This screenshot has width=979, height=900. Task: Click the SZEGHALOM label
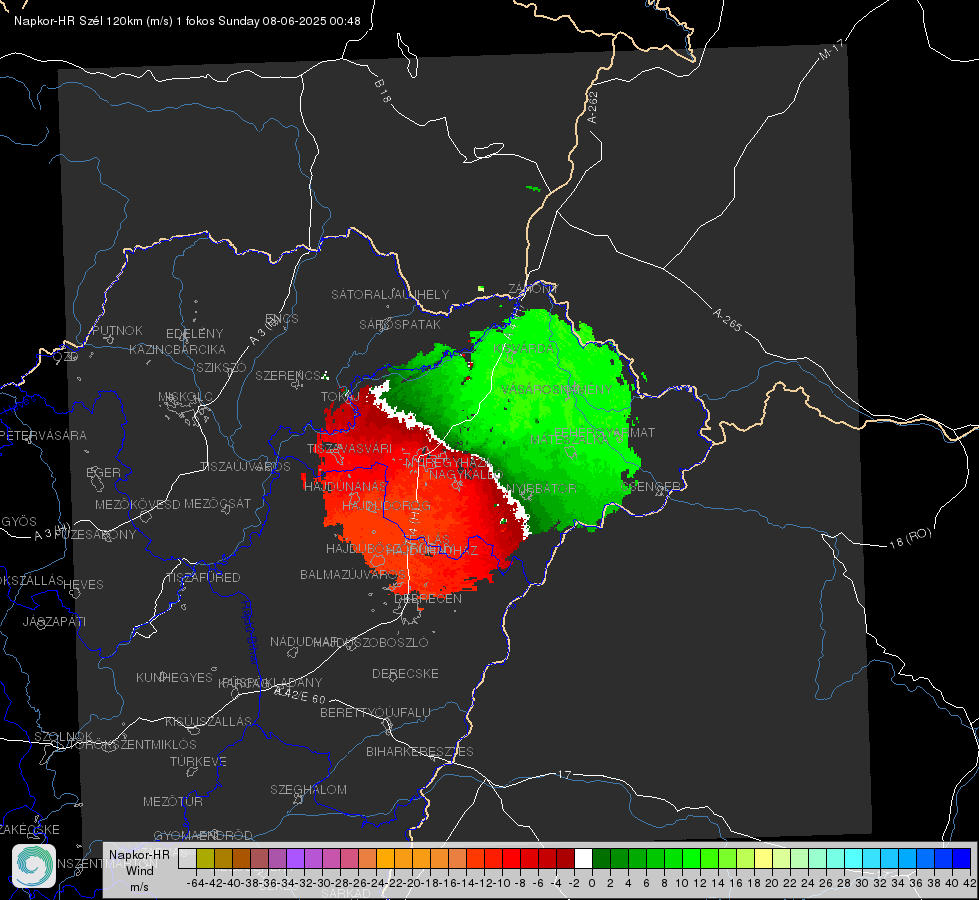308,789
